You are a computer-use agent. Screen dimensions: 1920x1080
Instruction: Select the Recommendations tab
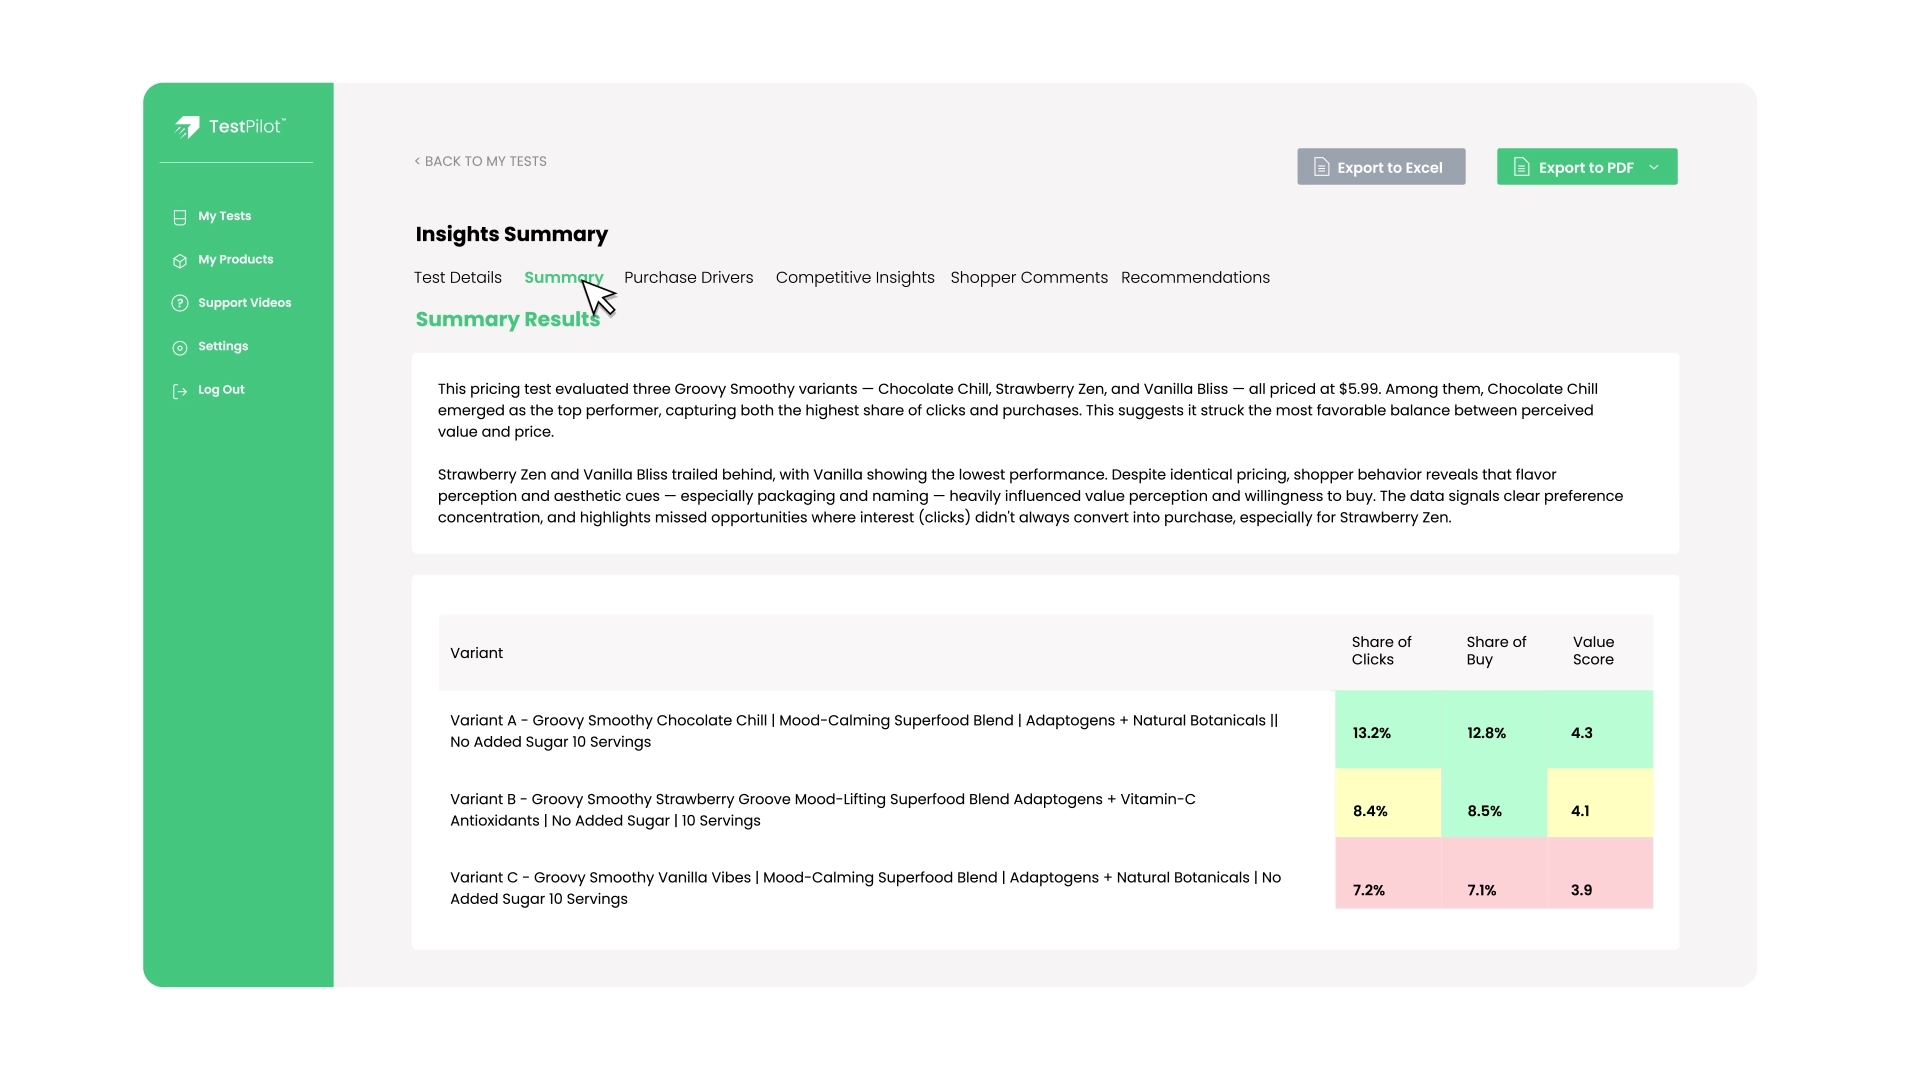tap(1195, 278)
